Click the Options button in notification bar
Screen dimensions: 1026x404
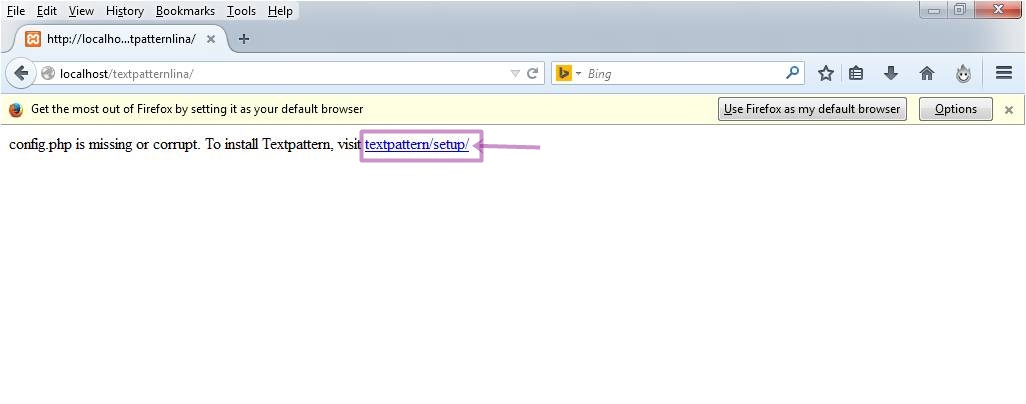(x=955, y=109)
